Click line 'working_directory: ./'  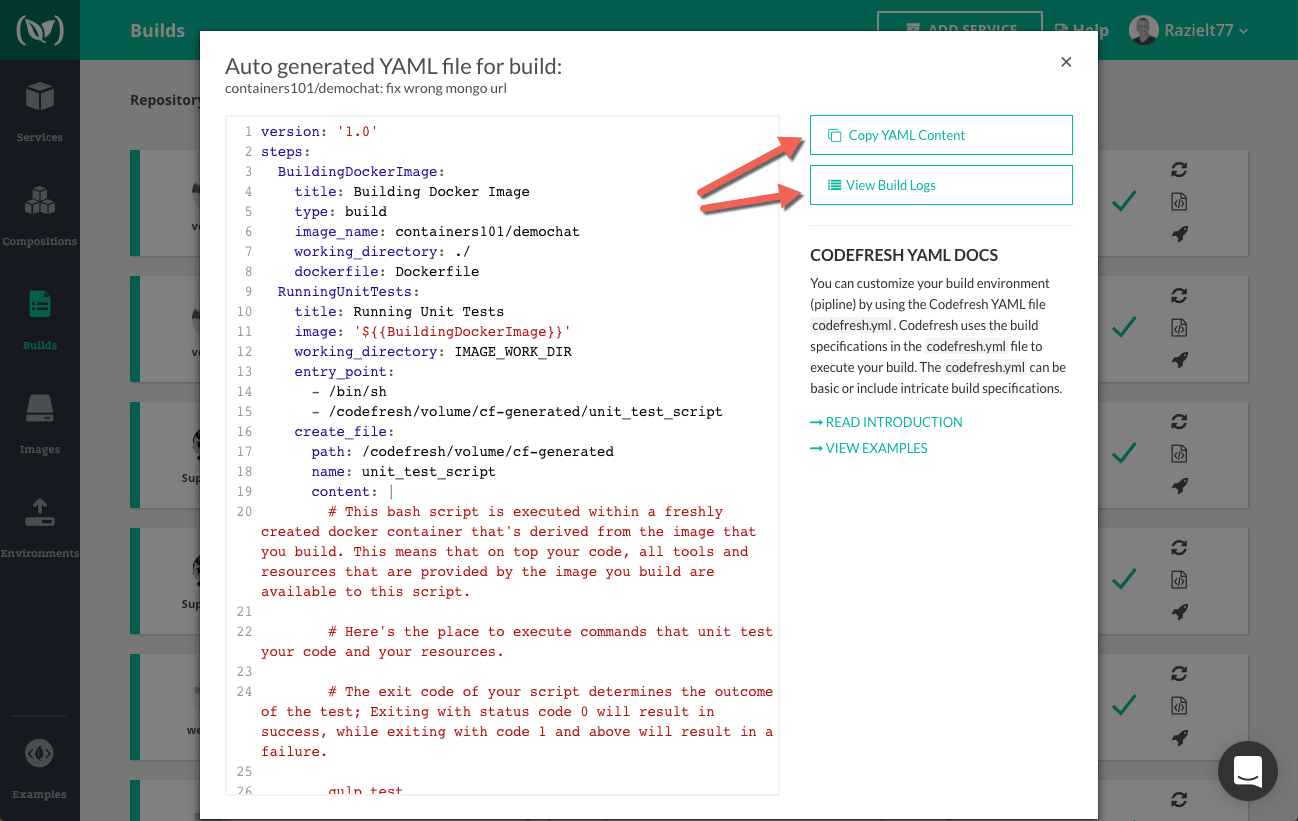(x=382, y=251)
